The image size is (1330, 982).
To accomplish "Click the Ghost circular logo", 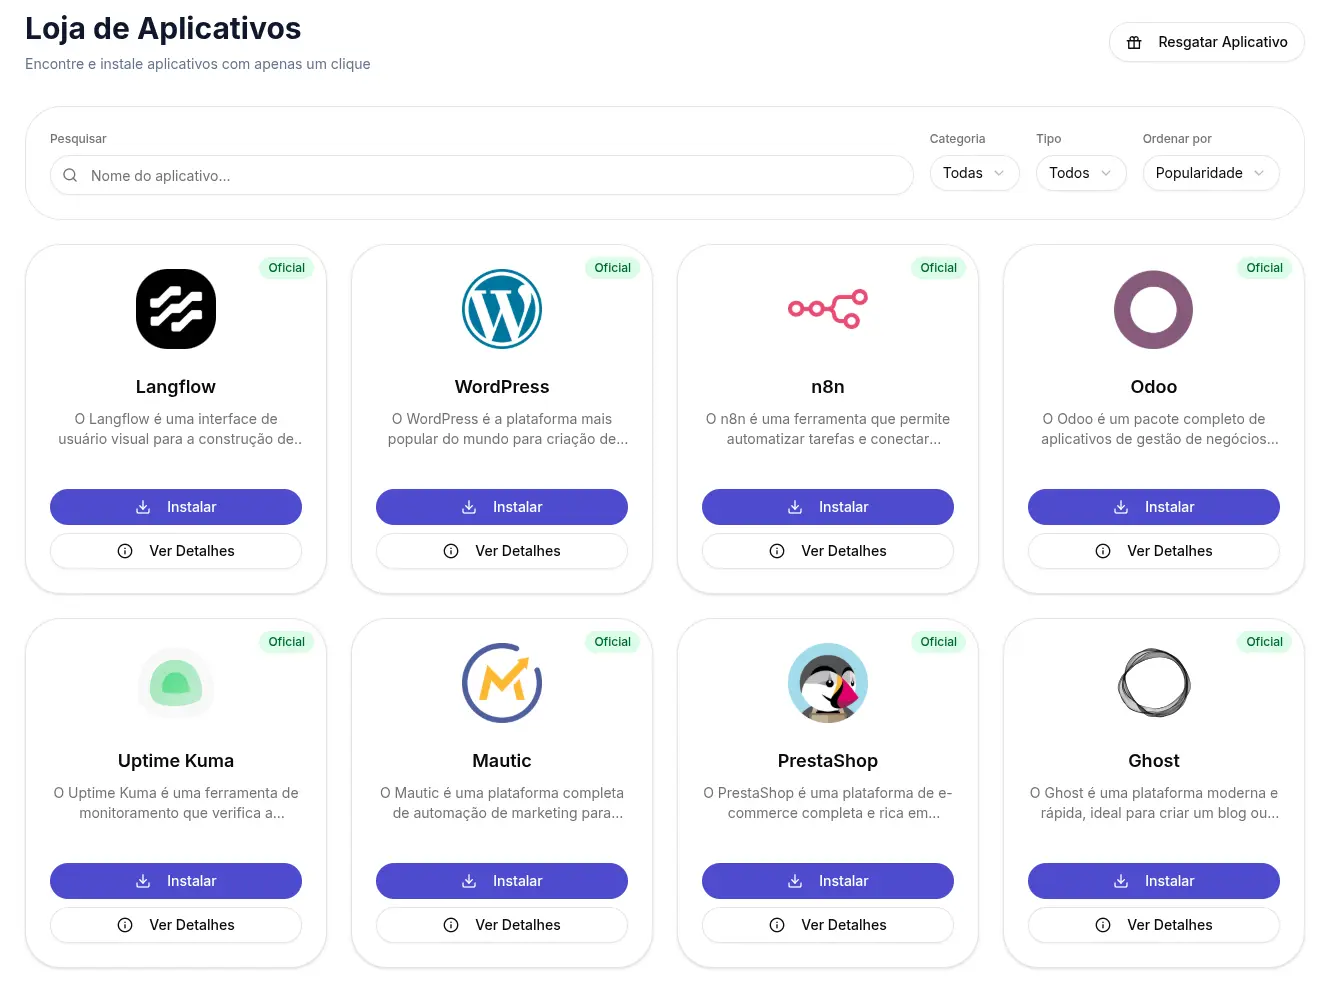I will (1154, 683).
